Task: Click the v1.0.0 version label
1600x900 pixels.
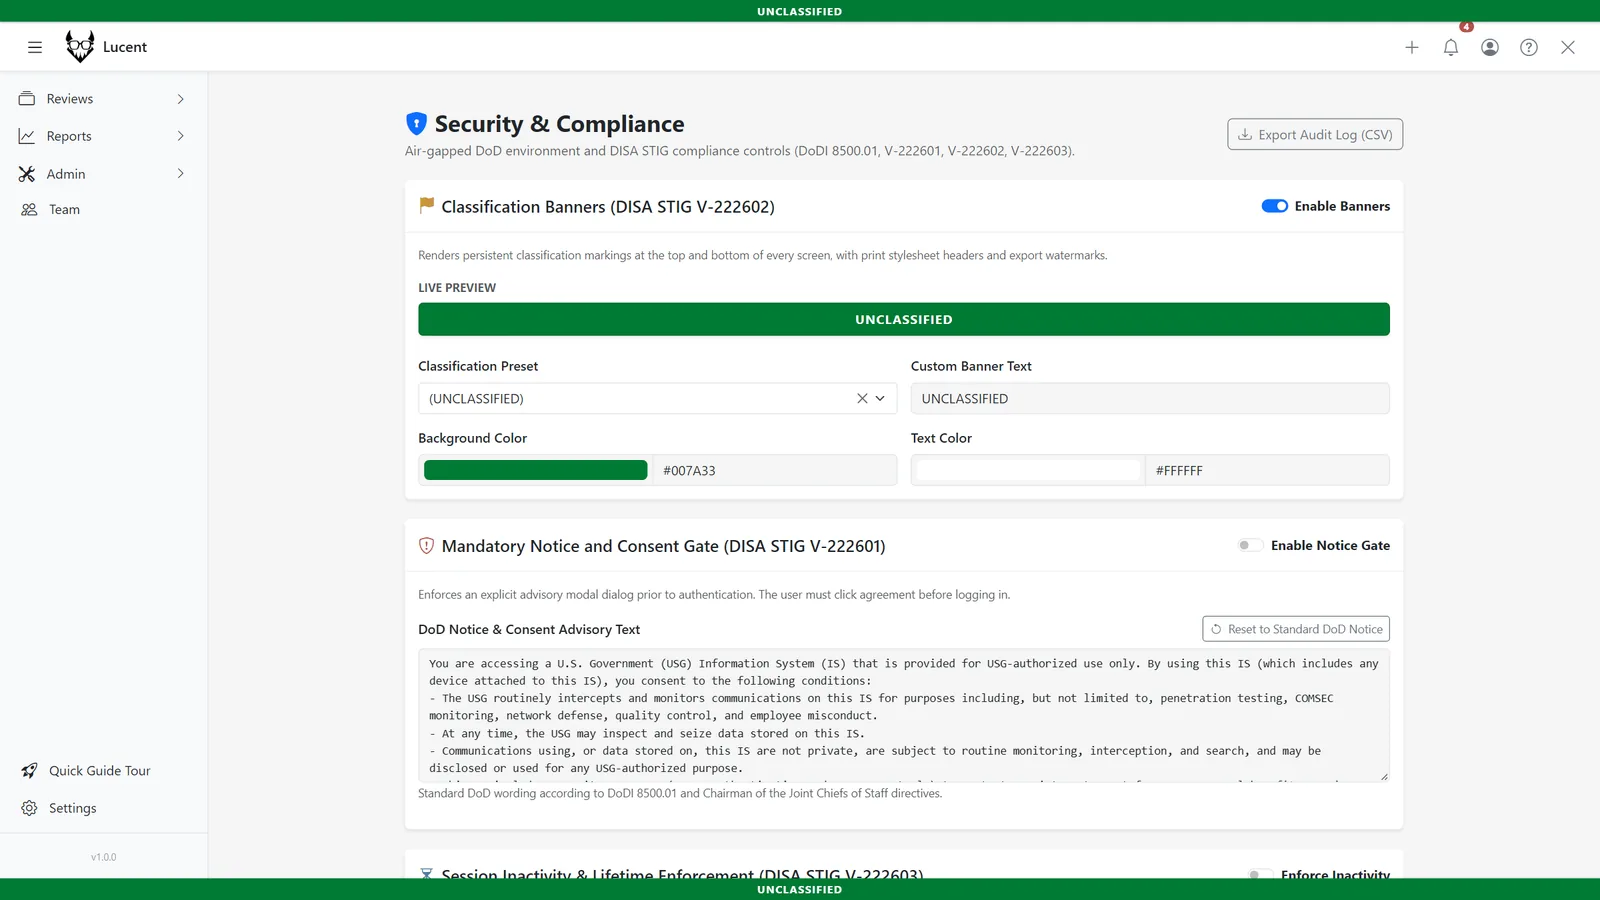Action: (x=103, y=857)
